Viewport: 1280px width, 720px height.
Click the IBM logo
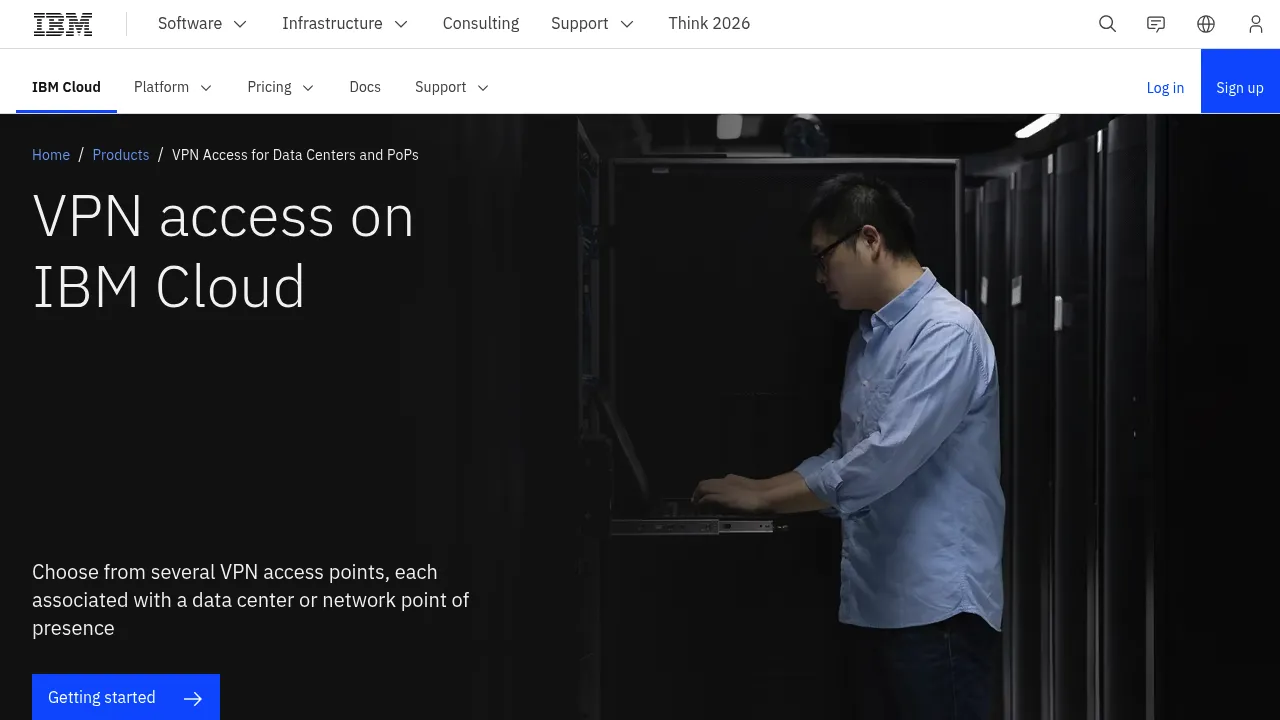point(63,24)
